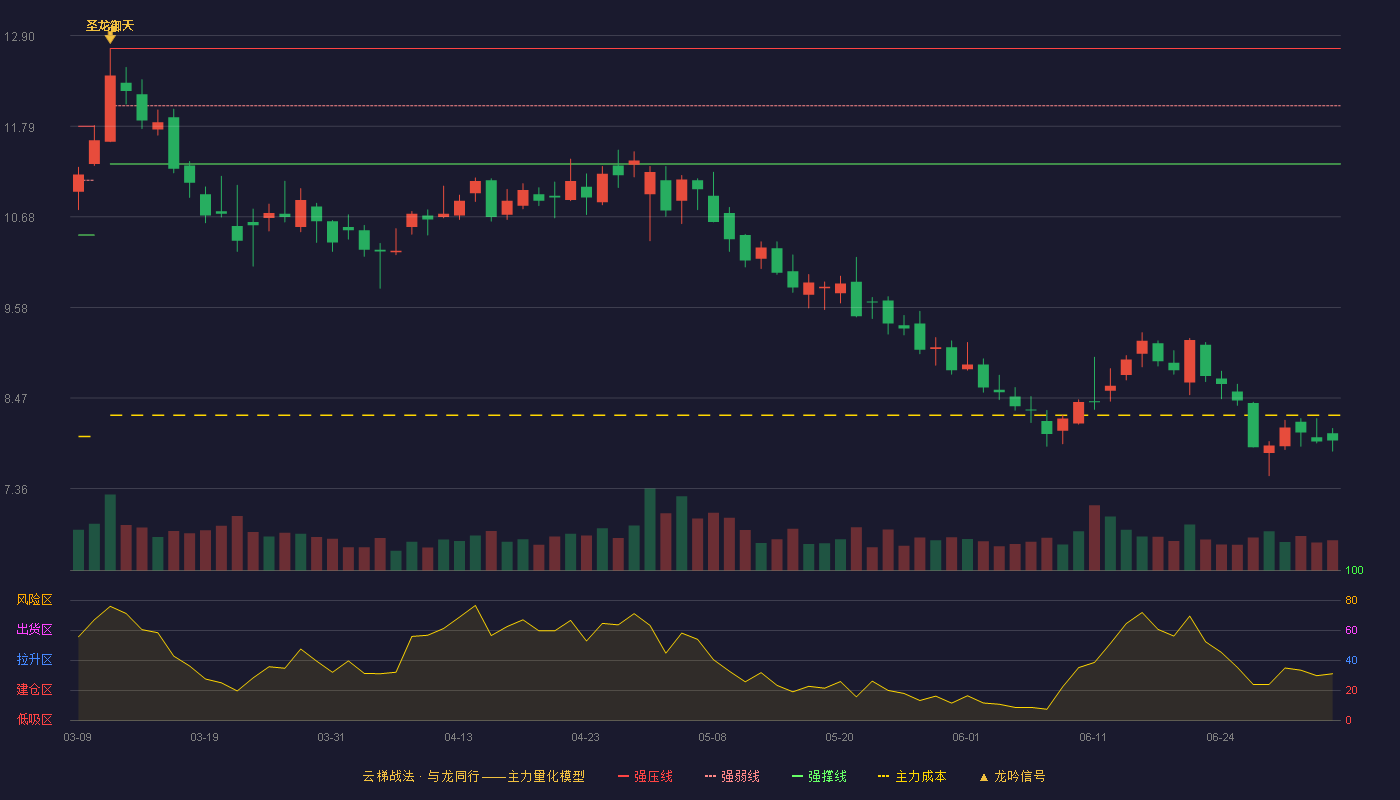Click the red horizontal 强压线 line

(725, 48)
